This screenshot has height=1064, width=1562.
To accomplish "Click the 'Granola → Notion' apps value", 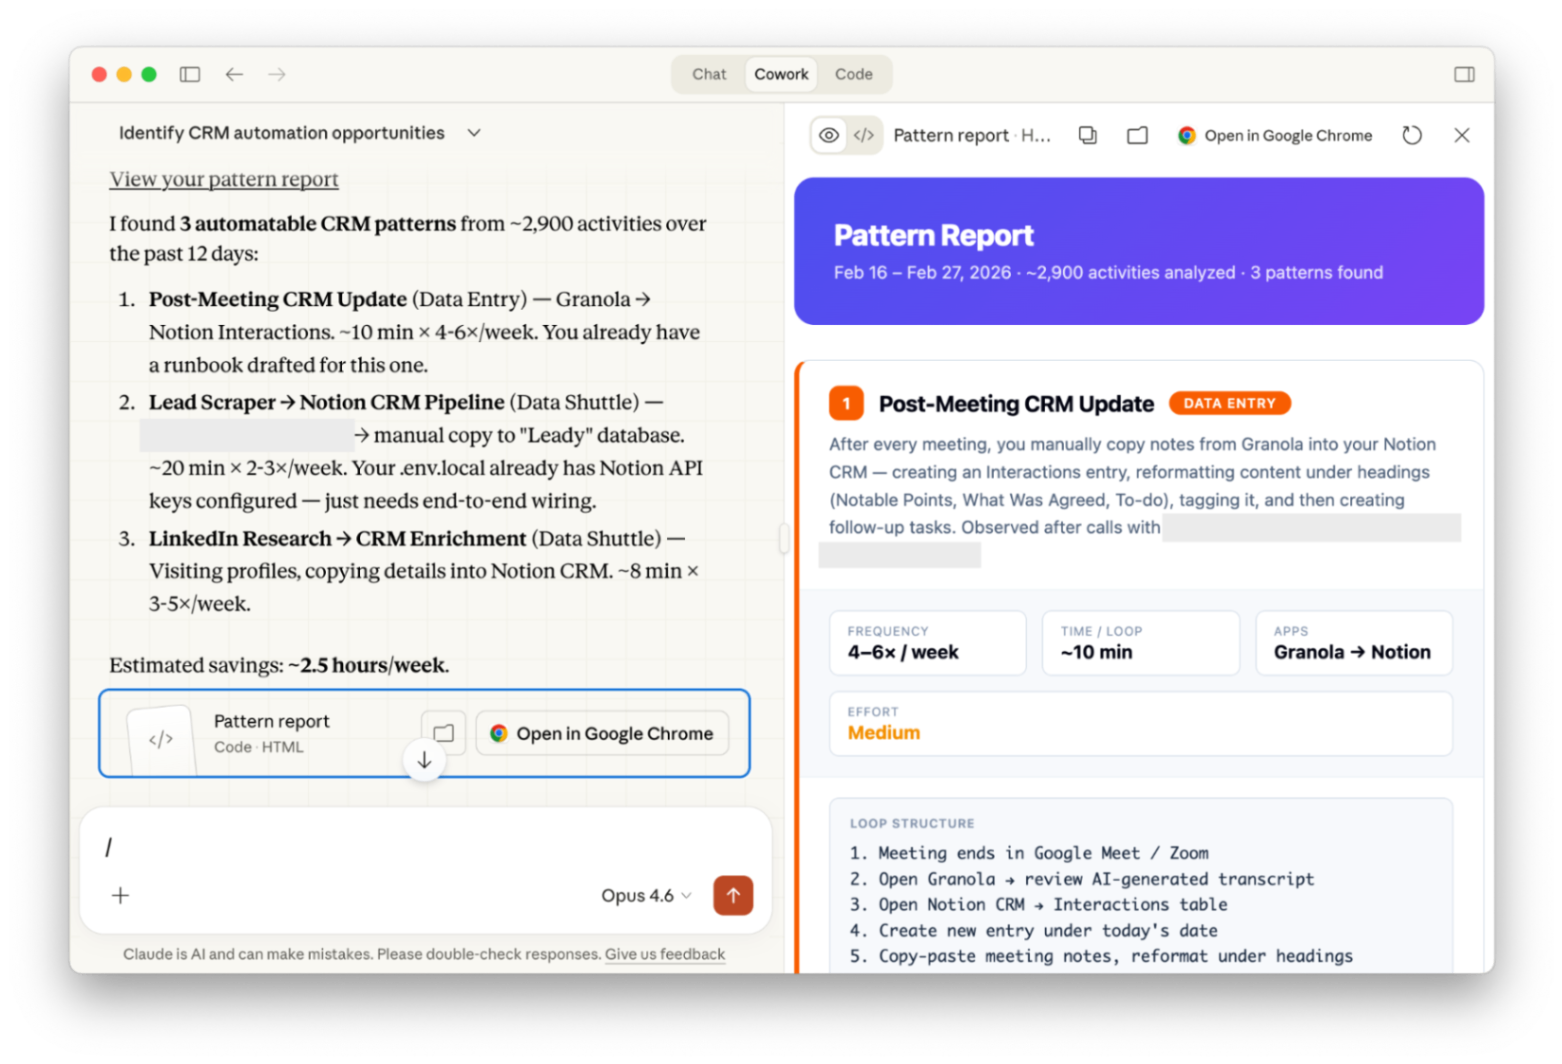I will 1352,652.
